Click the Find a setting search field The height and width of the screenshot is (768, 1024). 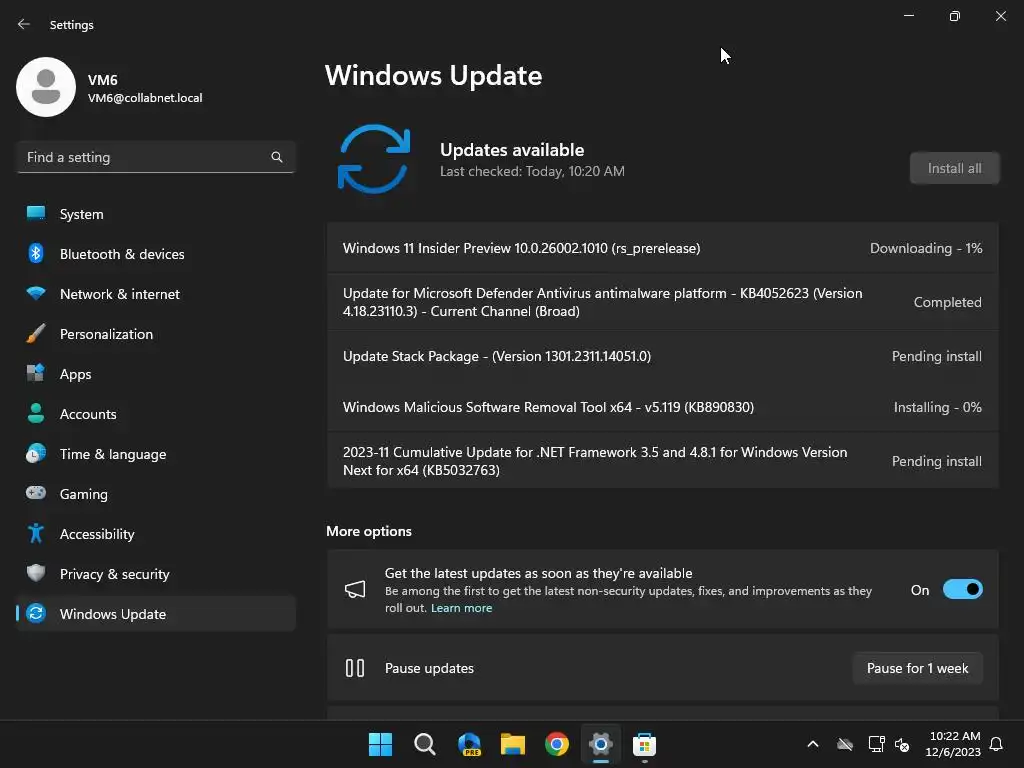155,157
